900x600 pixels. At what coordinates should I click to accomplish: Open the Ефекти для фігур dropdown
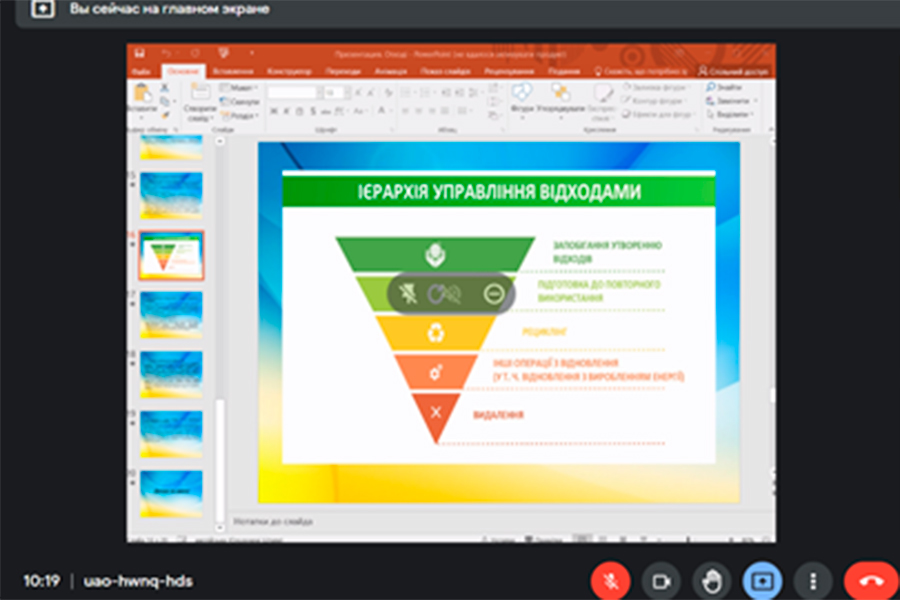coord(658,114)
